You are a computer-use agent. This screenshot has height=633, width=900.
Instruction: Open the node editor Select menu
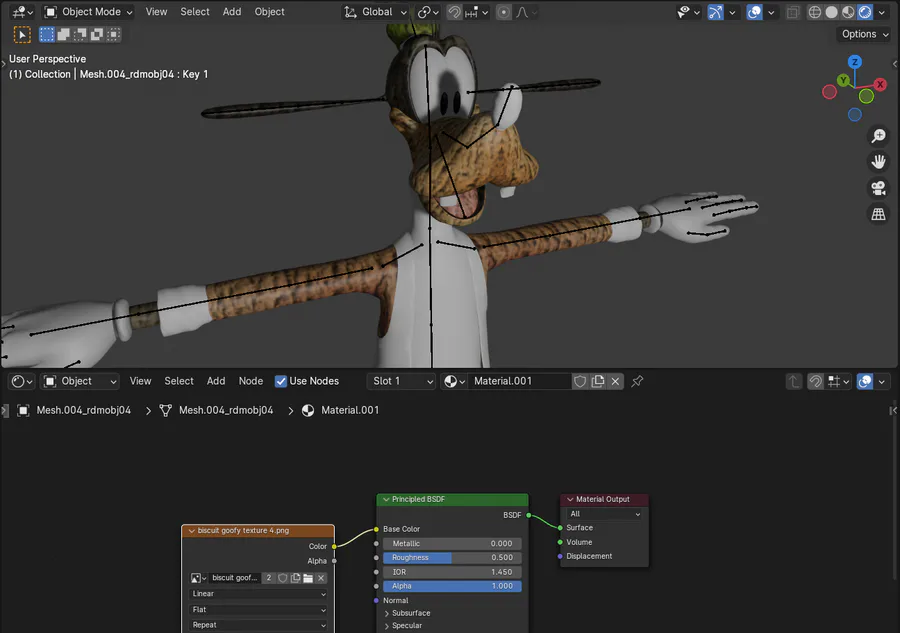179,381
